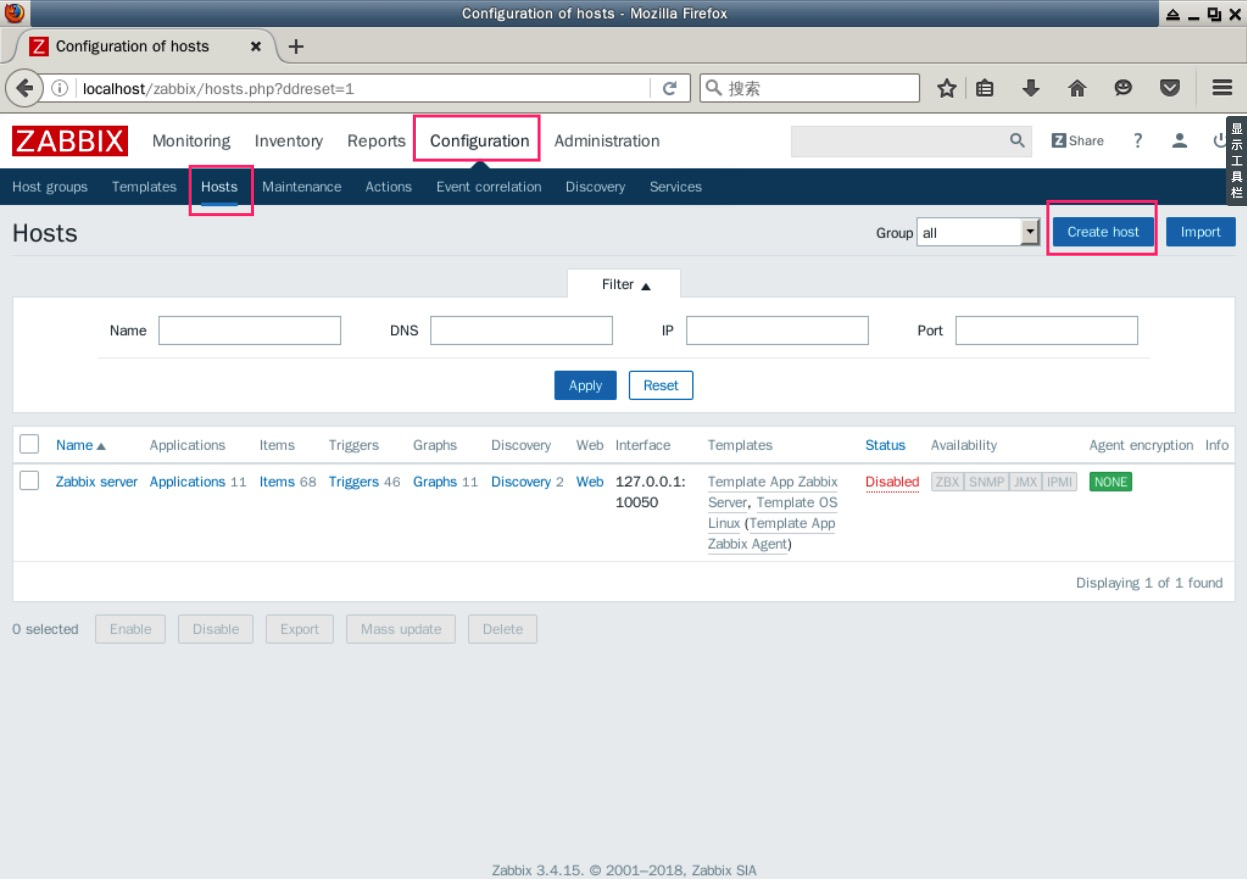Open the Firefox menu hamburger icon

click(x=1221, y=87)
